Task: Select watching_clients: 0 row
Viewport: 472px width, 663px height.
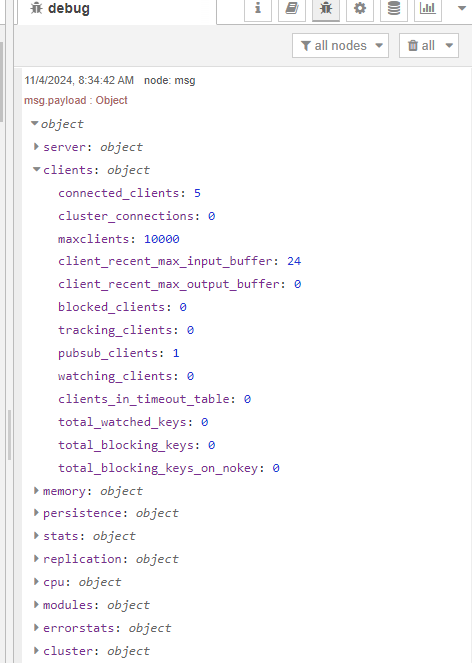Action: 126,376
